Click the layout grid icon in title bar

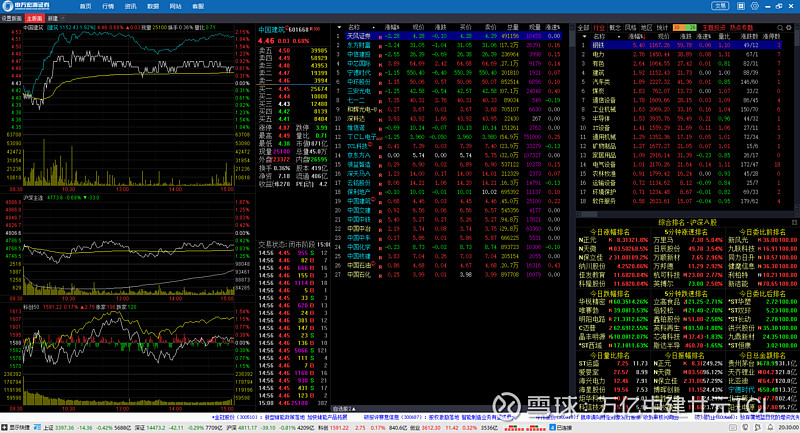pyautogui.click(x=741, y=6)
